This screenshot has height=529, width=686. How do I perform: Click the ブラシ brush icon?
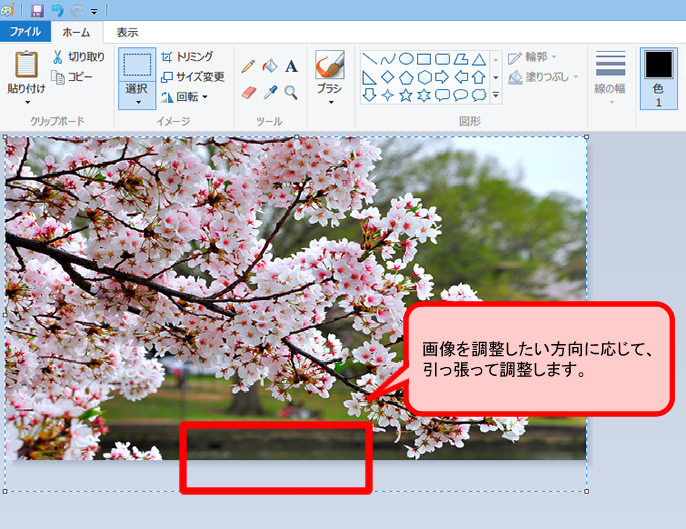[329, 64]
